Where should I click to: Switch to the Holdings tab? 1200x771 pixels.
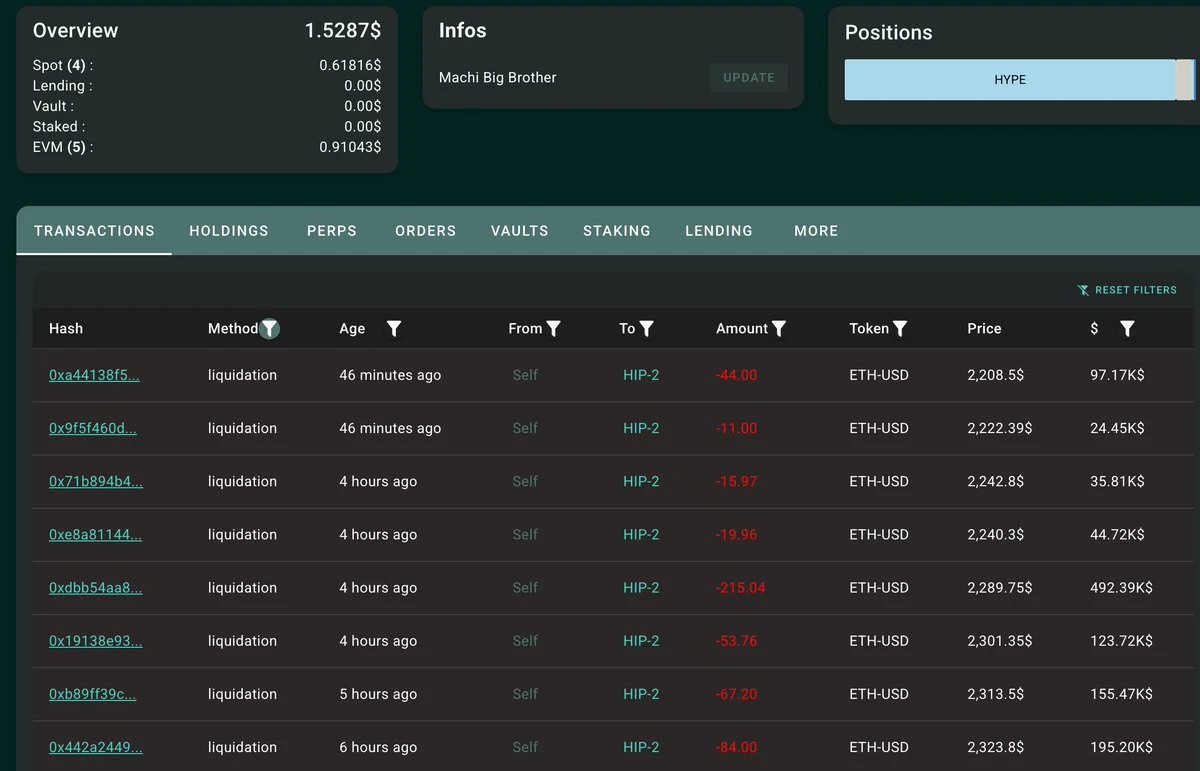point(229,231)
